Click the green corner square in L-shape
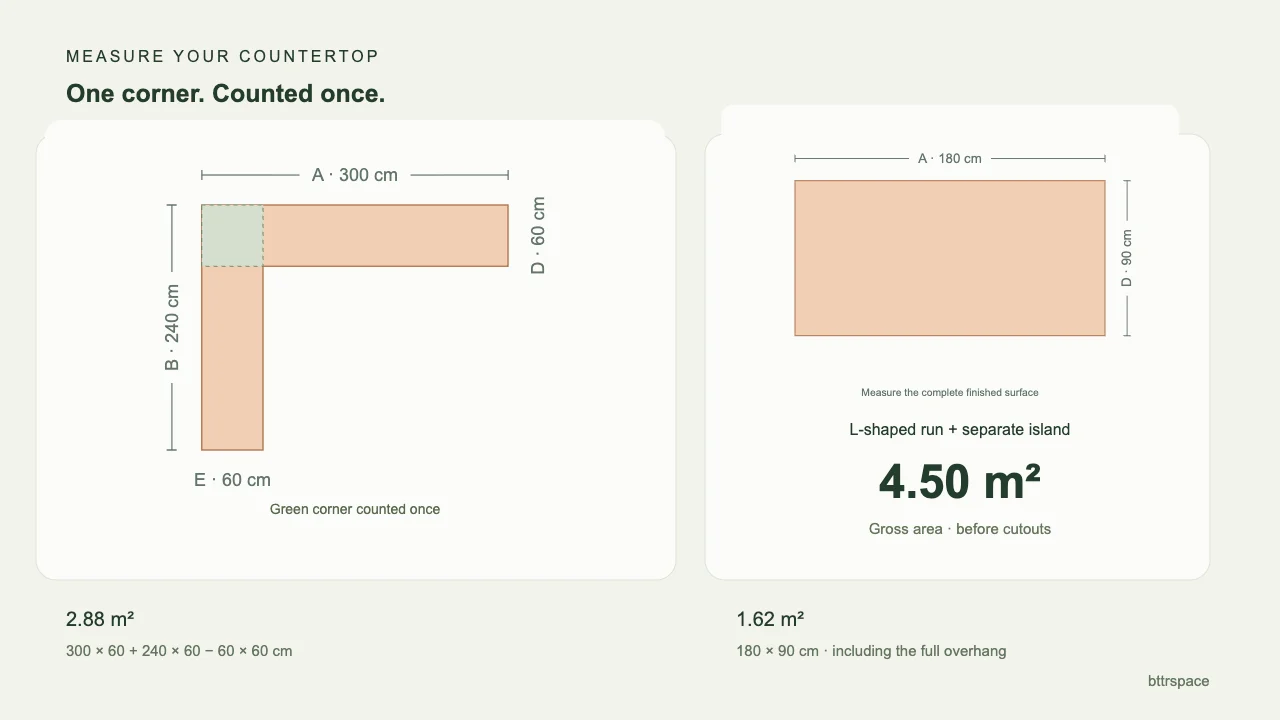The width and height of the screenshot is (1280, 720). [x=232, y=236]
